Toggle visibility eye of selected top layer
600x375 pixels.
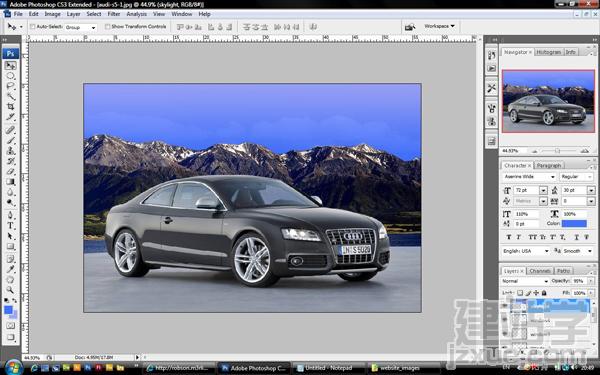[505, 305]
